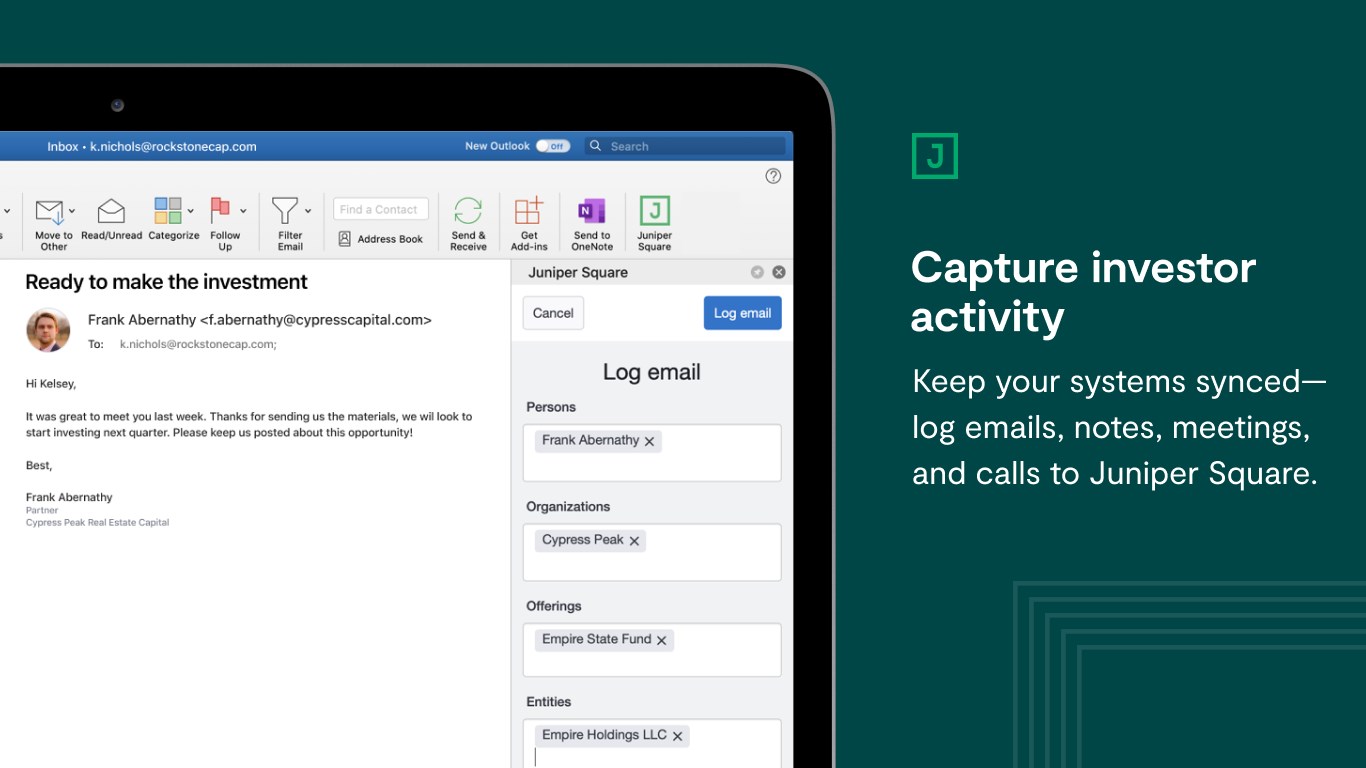
Task: Remove the Cypress Peak organization tag
Action: (x=634, y=541)
